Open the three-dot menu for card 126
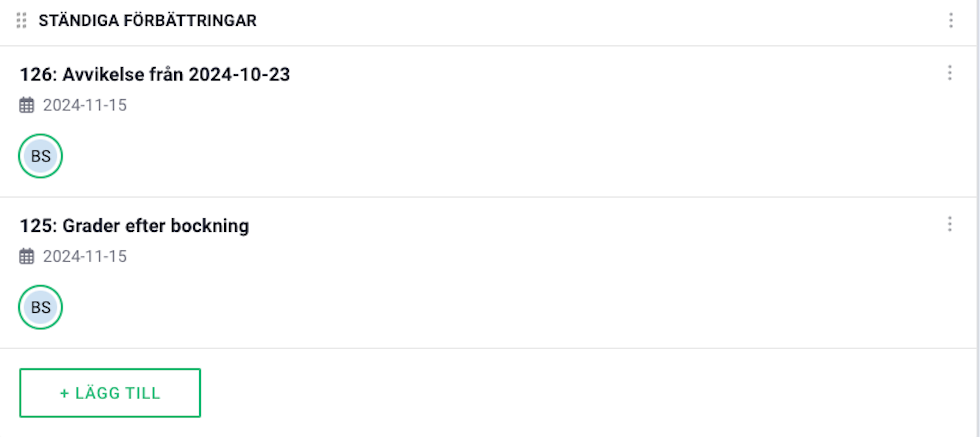 point(949,73)
